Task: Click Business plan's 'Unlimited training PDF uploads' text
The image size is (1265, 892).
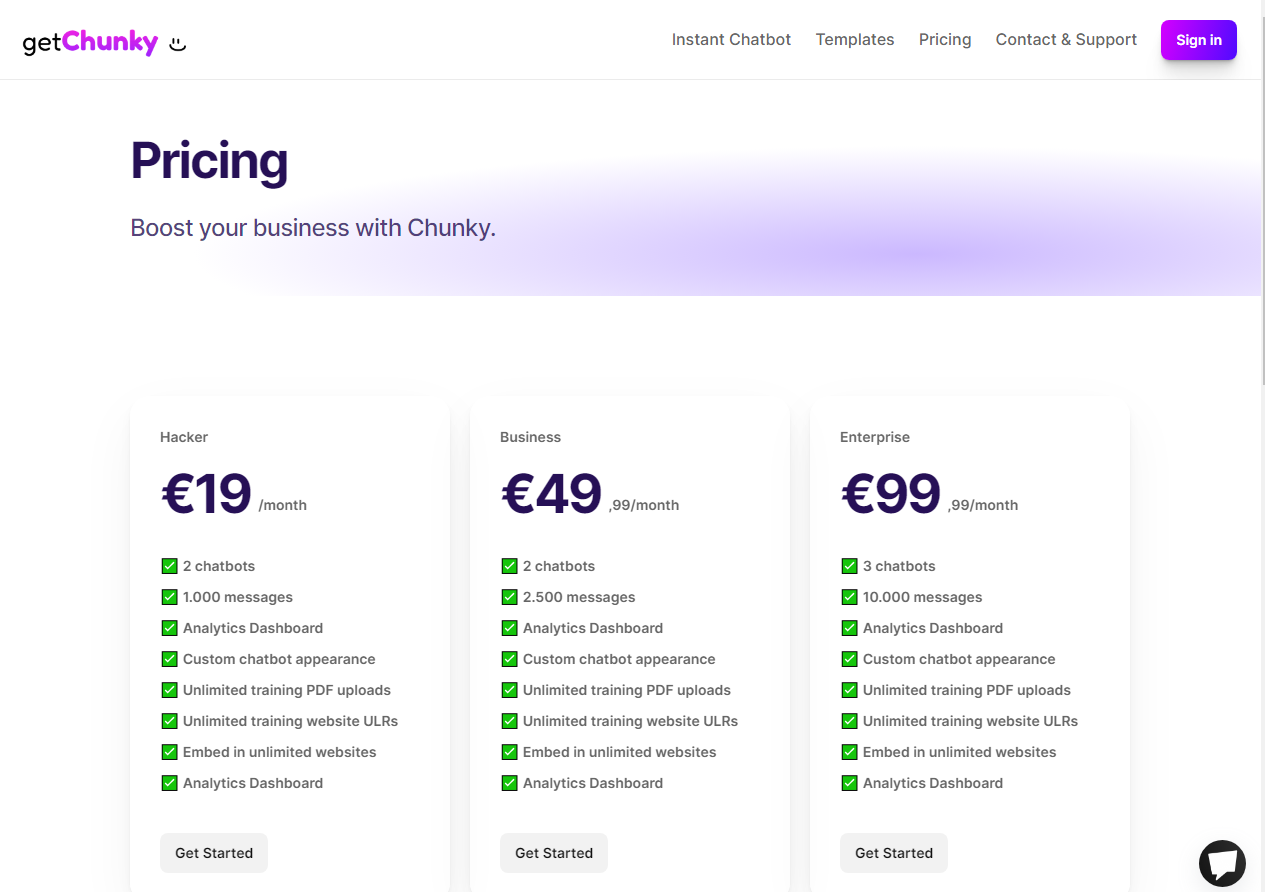Action: point(627,690)
